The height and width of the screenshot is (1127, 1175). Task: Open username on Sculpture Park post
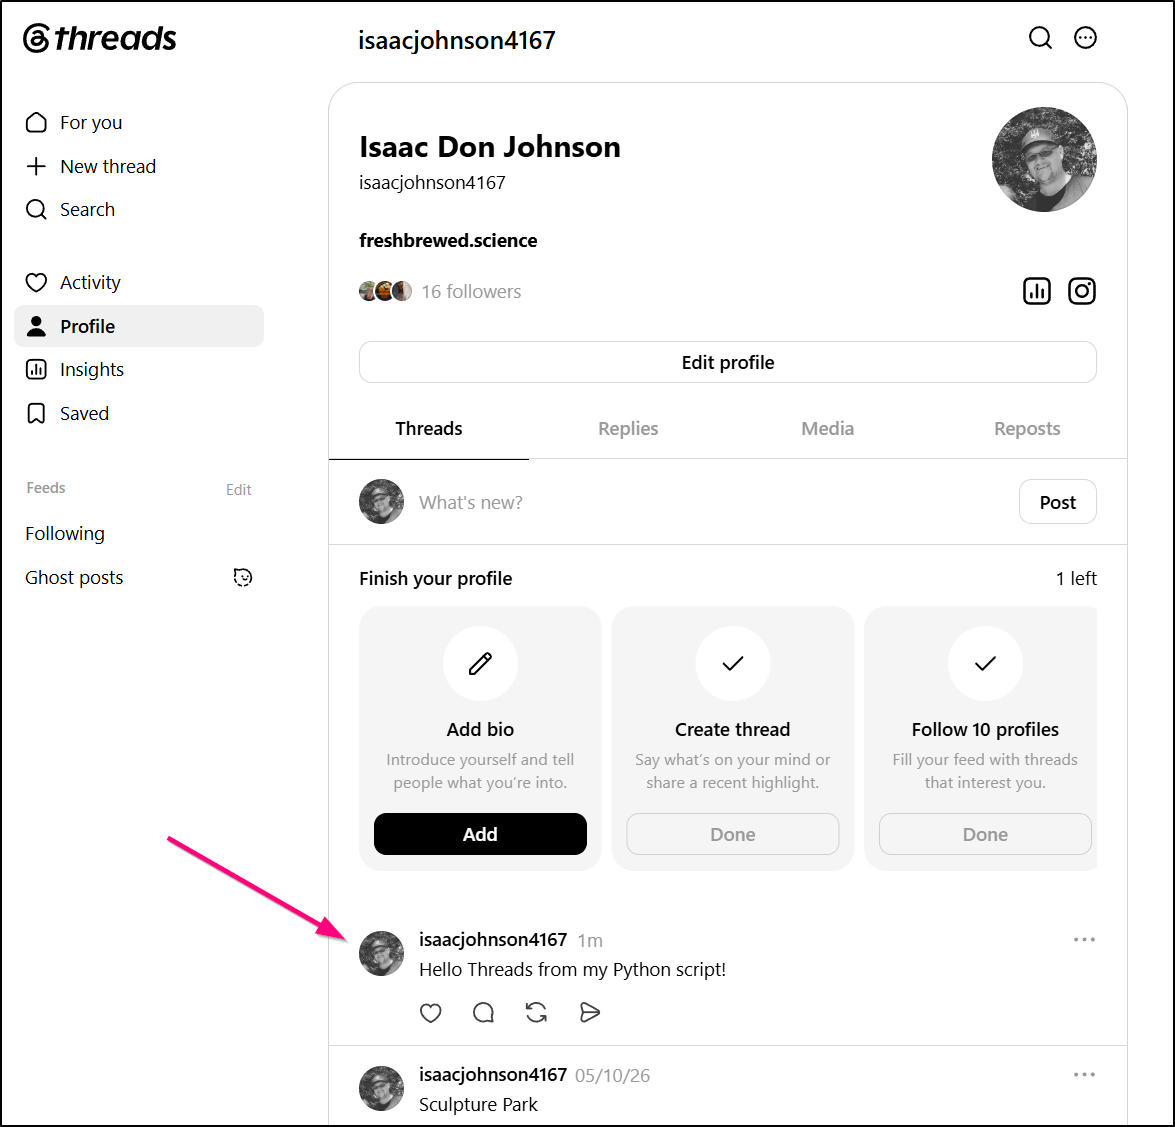(492, 1075)
